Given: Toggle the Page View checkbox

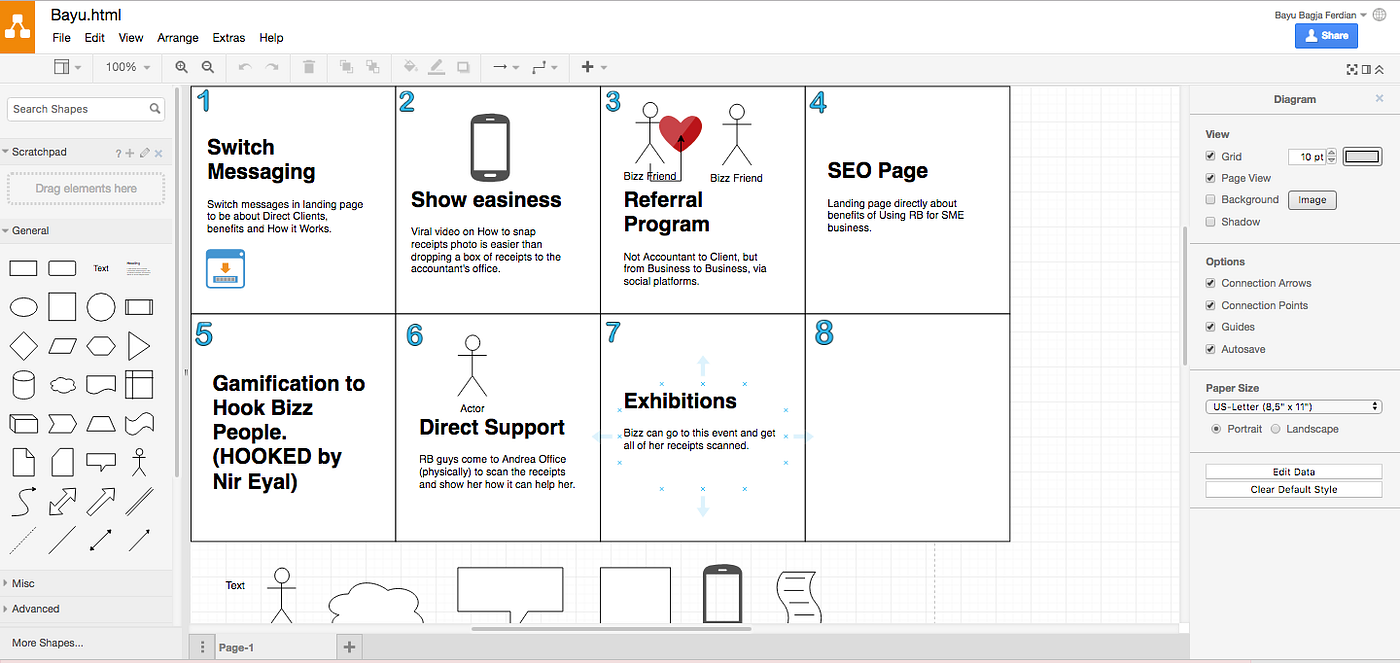Looking at the screenshot, I should (x=1211, y=178).
